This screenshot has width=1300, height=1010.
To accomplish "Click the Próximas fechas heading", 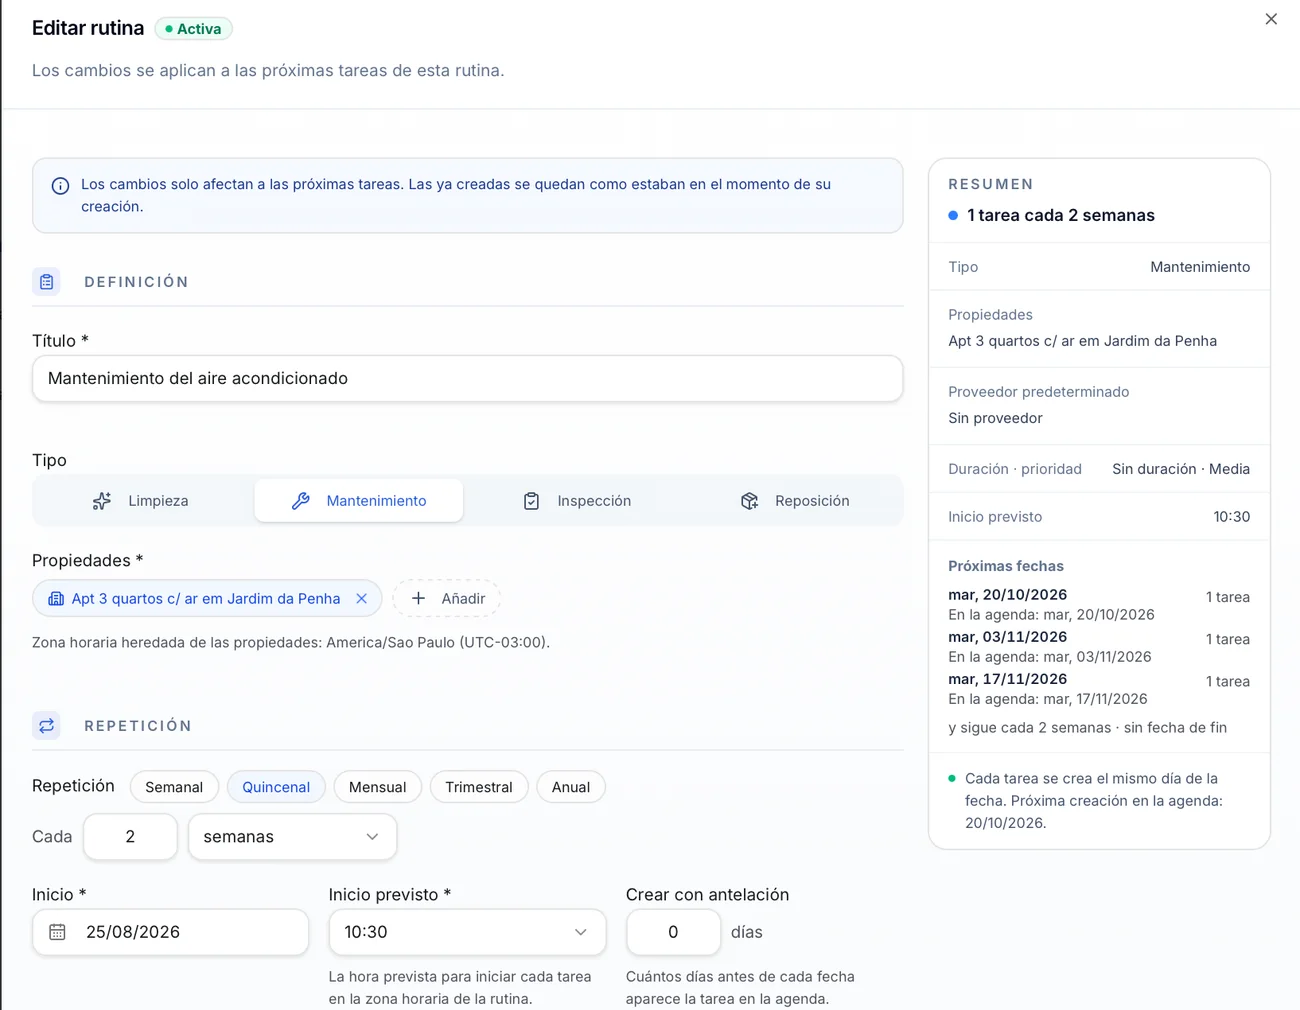I will (x=1006, y=566).
